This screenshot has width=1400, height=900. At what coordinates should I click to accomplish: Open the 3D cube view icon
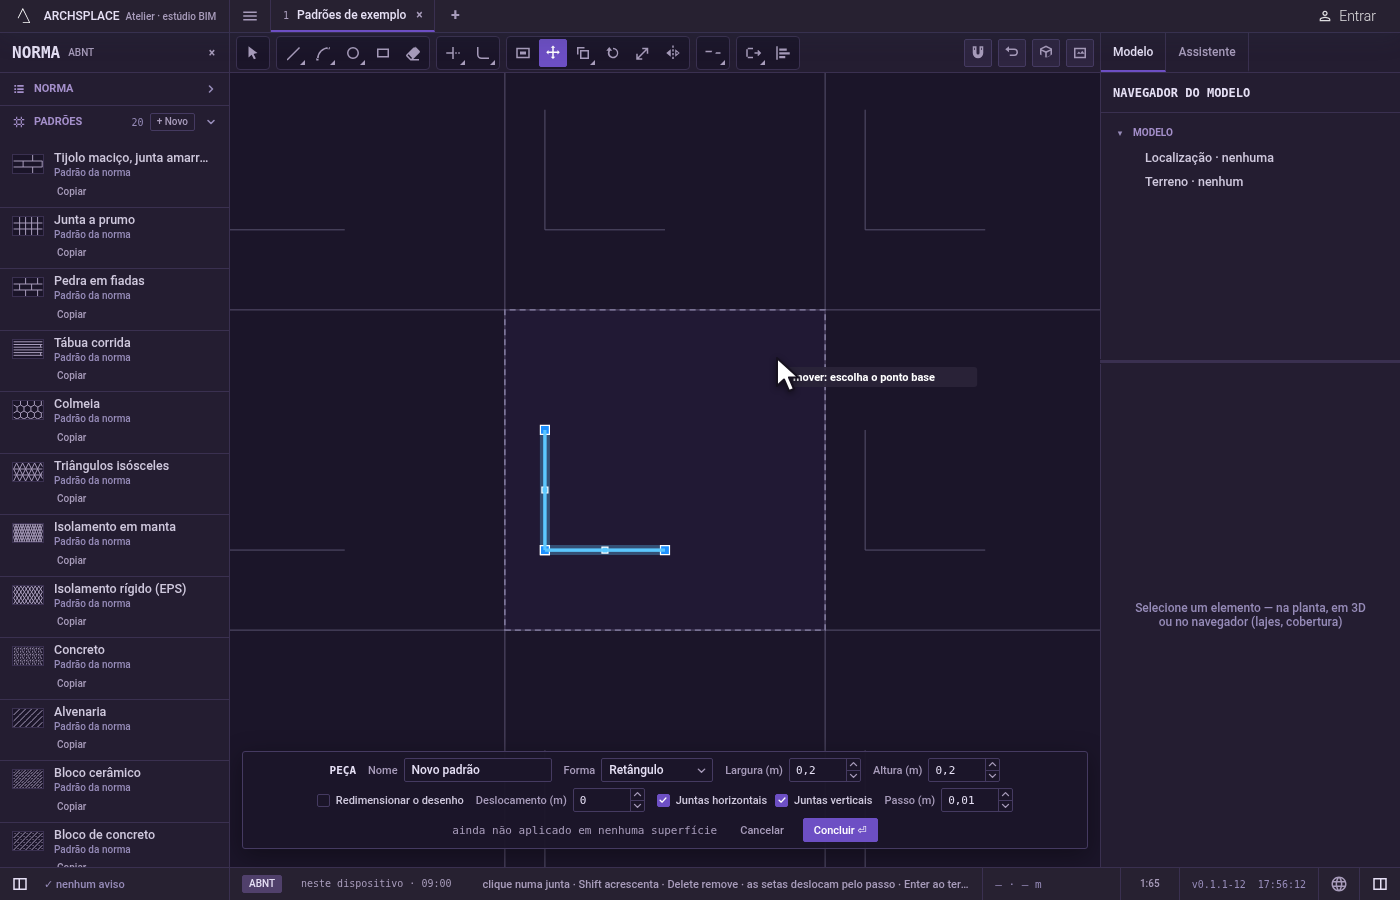pyautogui.click(x=1046, y=53)
